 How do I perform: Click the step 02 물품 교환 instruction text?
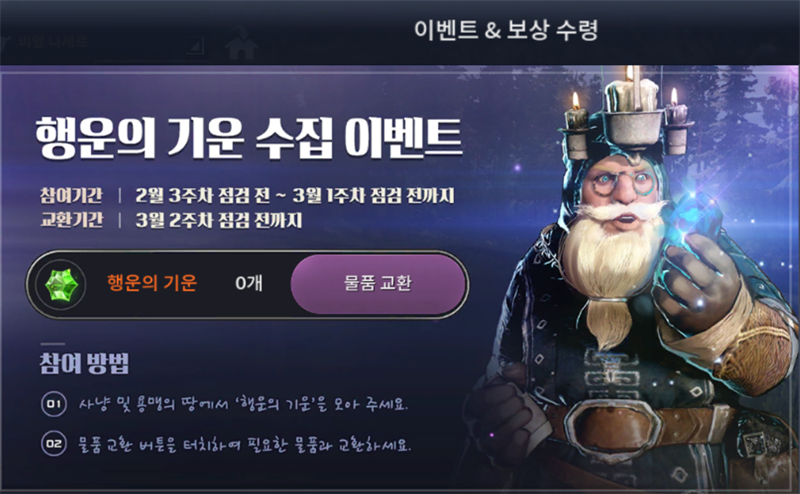[x=244, y=444]
